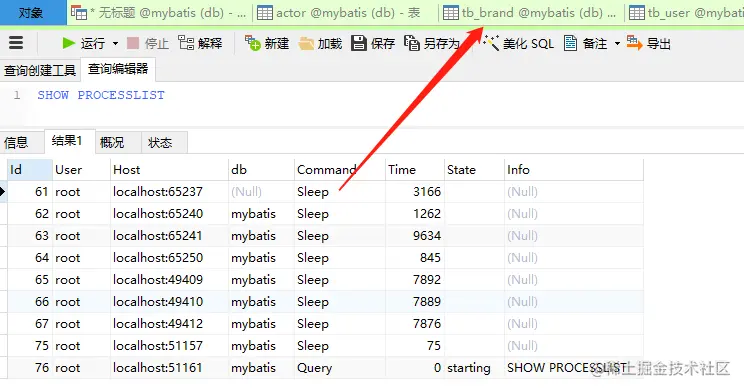Switch to the 对象 tab

(33, 13)
